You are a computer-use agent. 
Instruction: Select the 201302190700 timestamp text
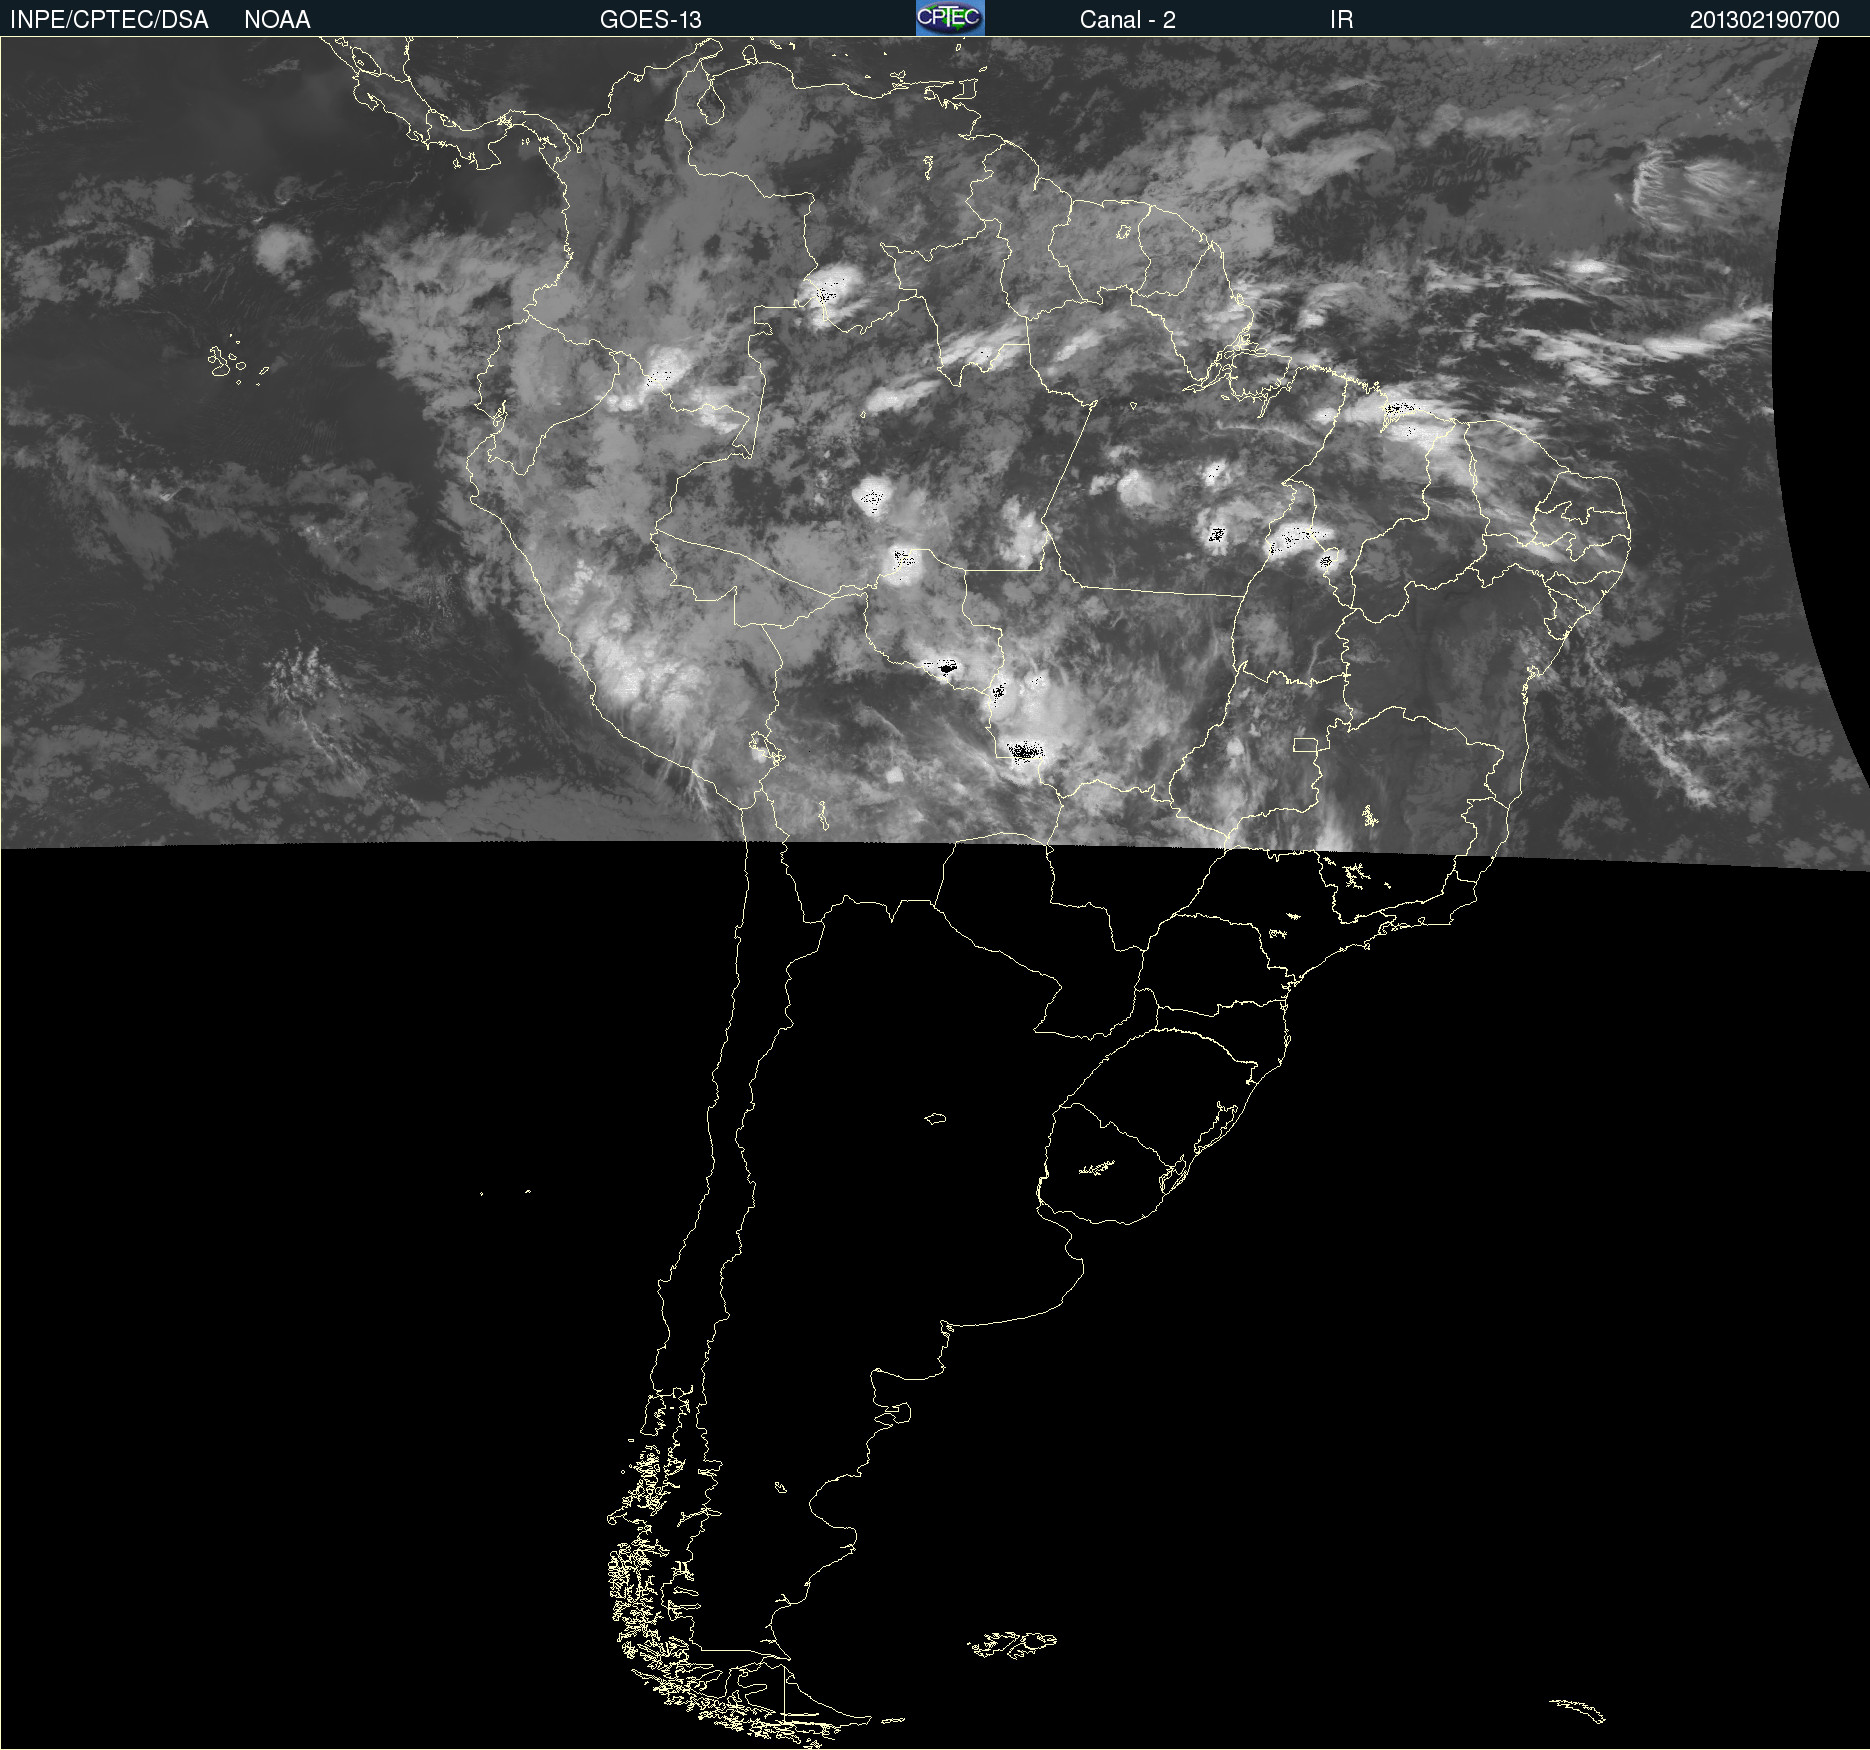(x=1764, y=20)
